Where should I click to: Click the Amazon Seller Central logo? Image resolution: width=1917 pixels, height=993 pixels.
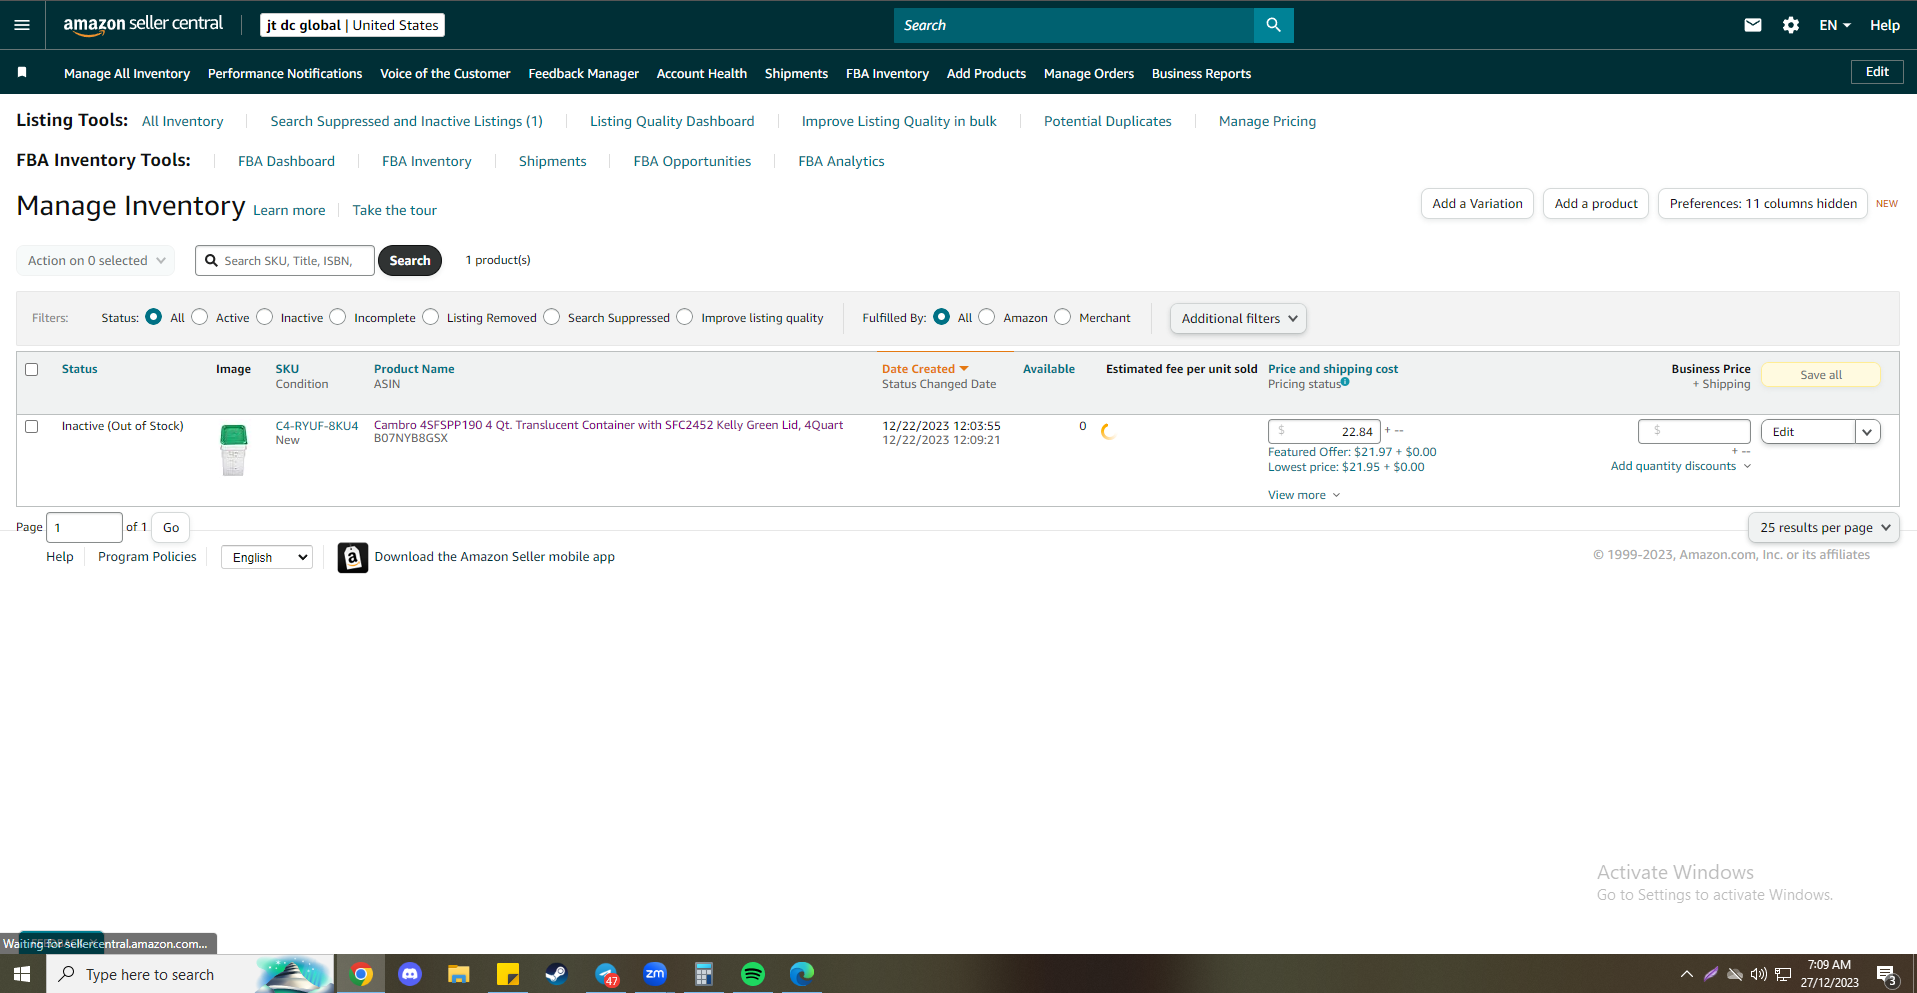tap(143, 25)
